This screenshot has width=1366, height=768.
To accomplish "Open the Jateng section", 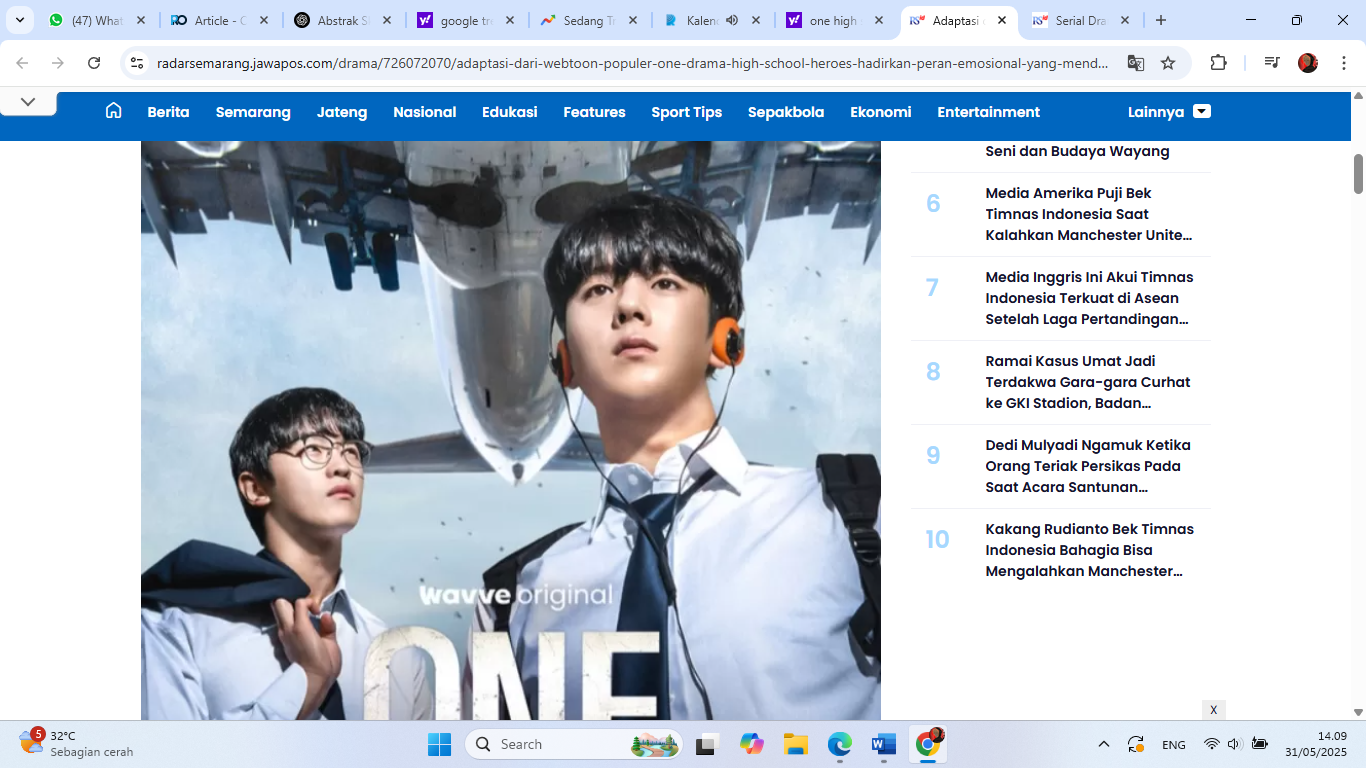I will pos(342,112).
